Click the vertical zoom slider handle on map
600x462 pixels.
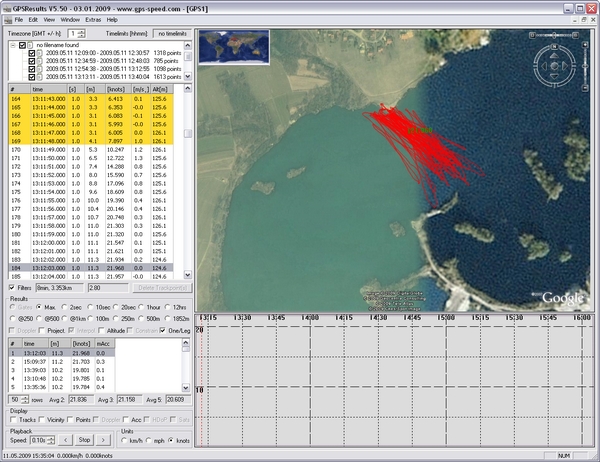tap(585, 67)
